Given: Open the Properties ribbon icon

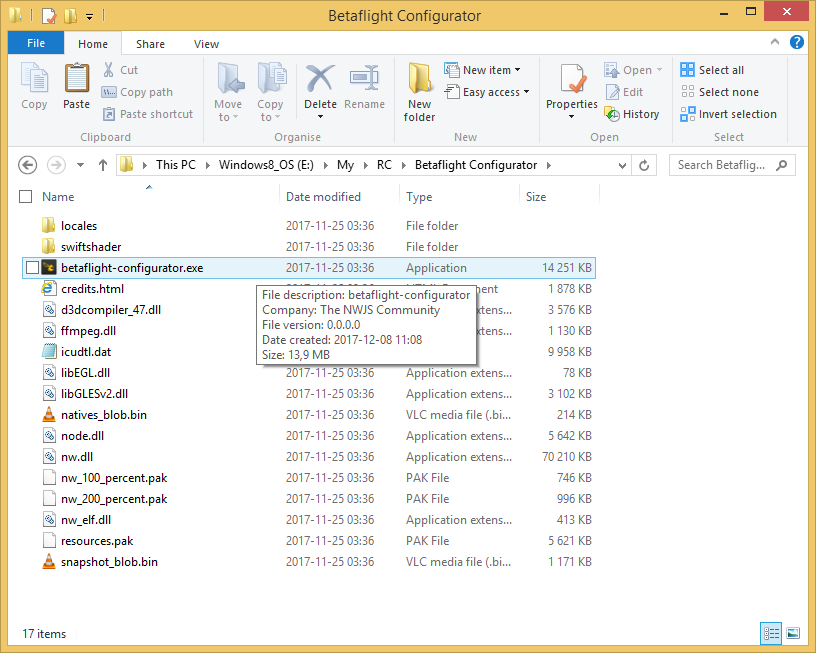Looking at the screenshot, I should (x=572, y=81).
